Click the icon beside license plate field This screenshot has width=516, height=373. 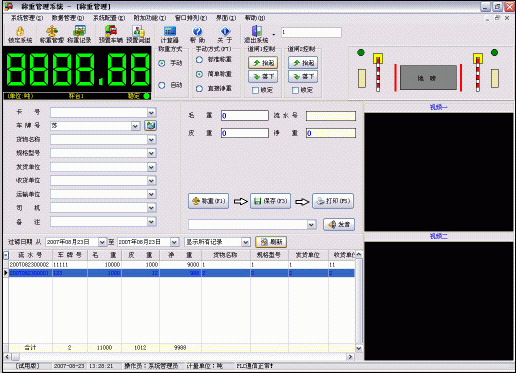[x=150, y=126]
